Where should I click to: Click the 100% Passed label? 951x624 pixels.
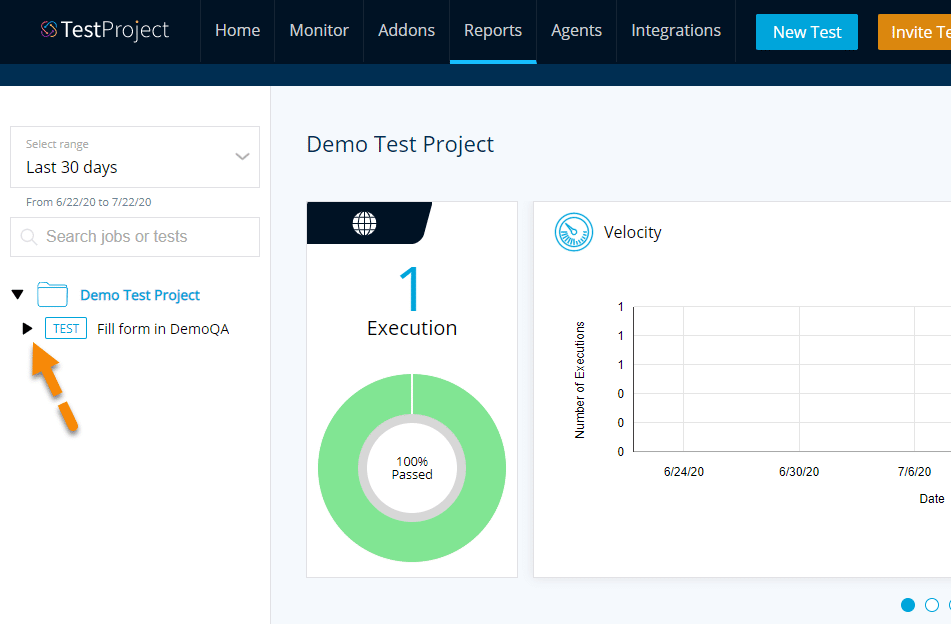(x=412, y=468)
